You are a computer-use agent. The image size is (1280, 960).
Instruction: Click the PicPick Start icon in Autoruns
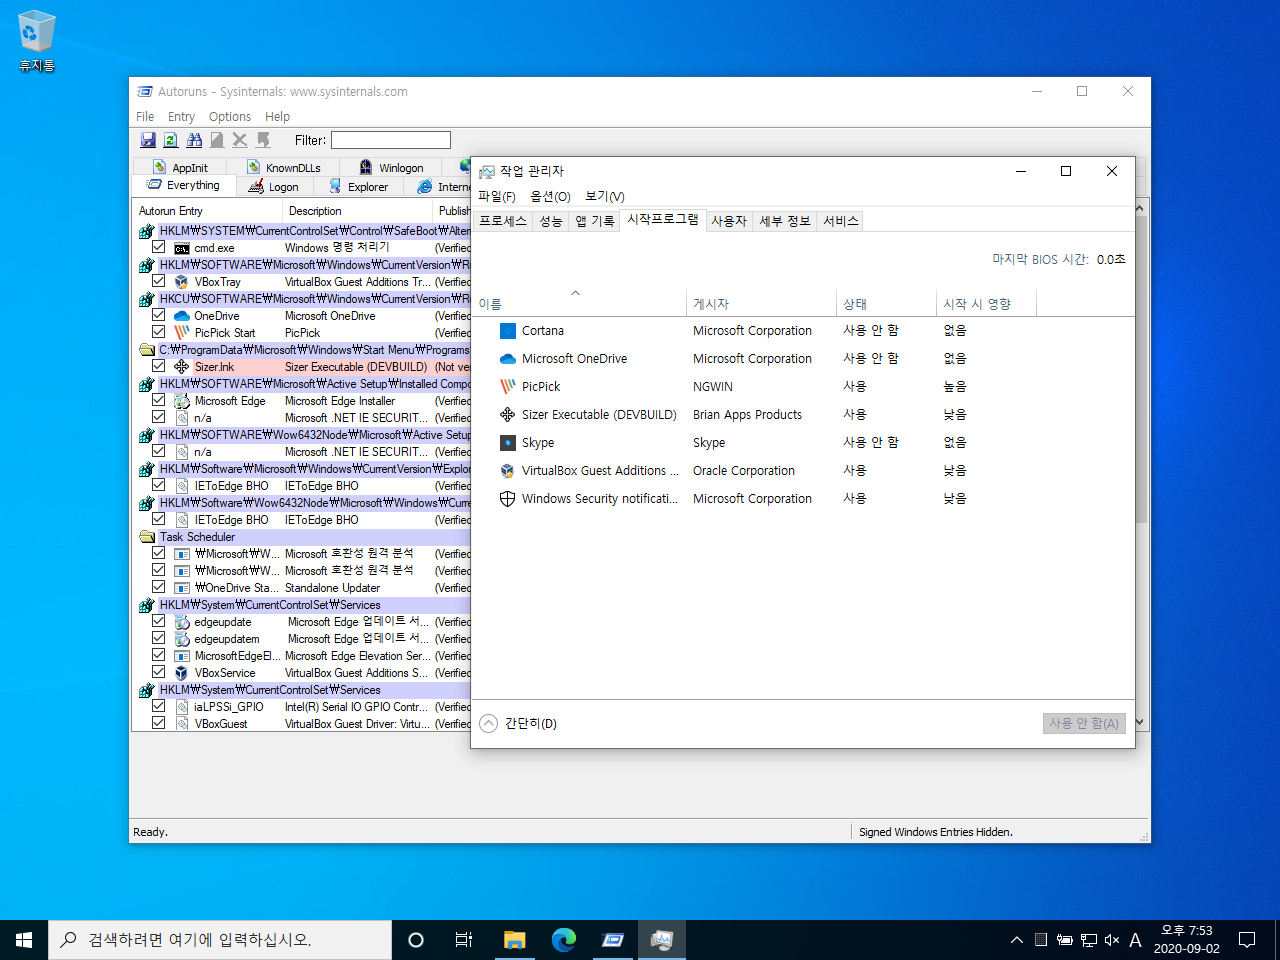coord(182,333)
